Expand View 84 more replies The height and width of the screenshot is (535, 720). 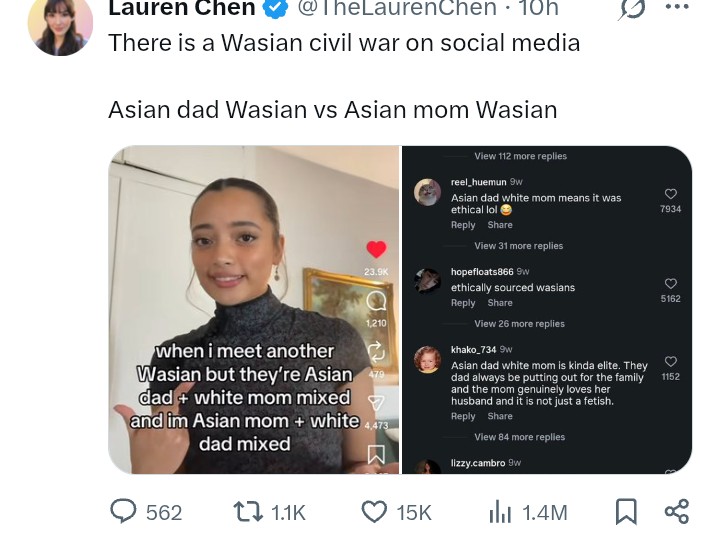click(519, 437)
